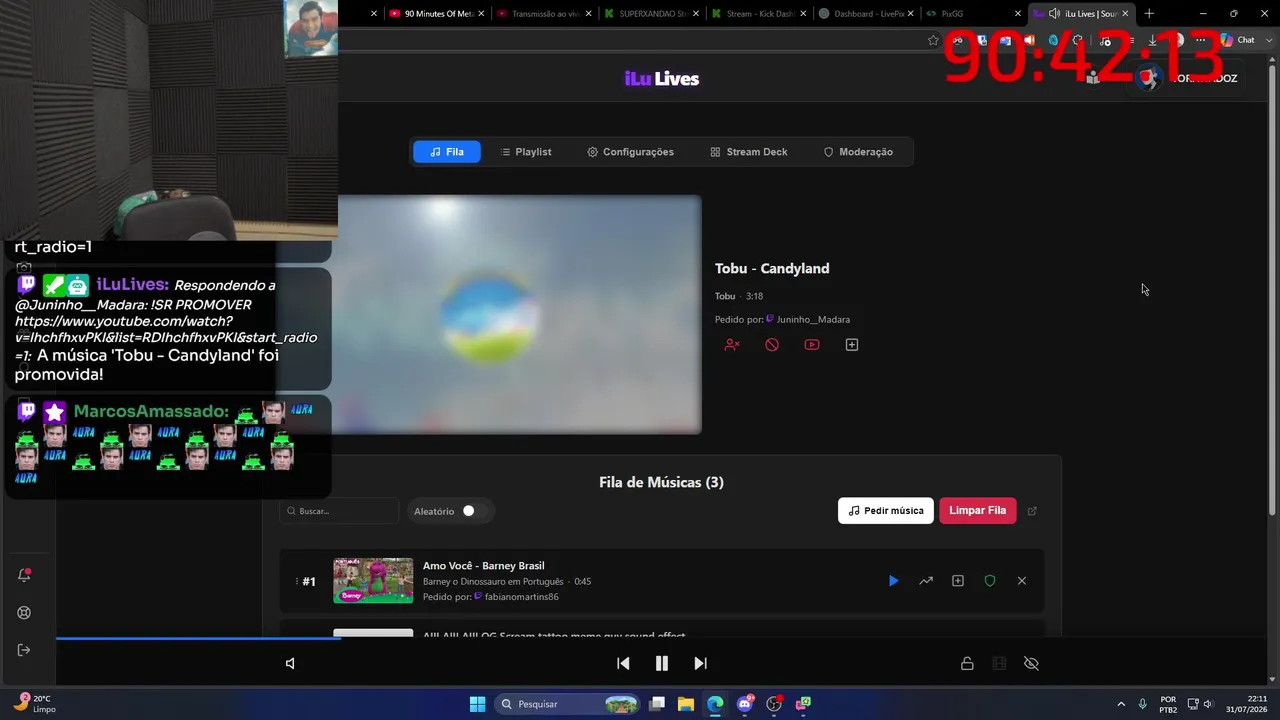Click the remove-user icon for Tobu - Candyland
Screen dimensions: 1280x720
coord(732,345)
